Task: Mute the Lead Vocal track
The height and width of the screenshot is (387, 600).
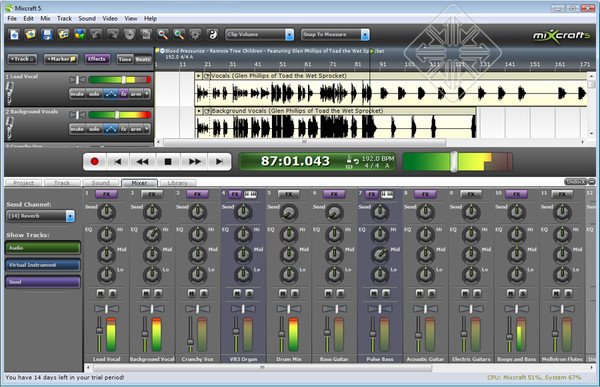Action: [77, 94]
